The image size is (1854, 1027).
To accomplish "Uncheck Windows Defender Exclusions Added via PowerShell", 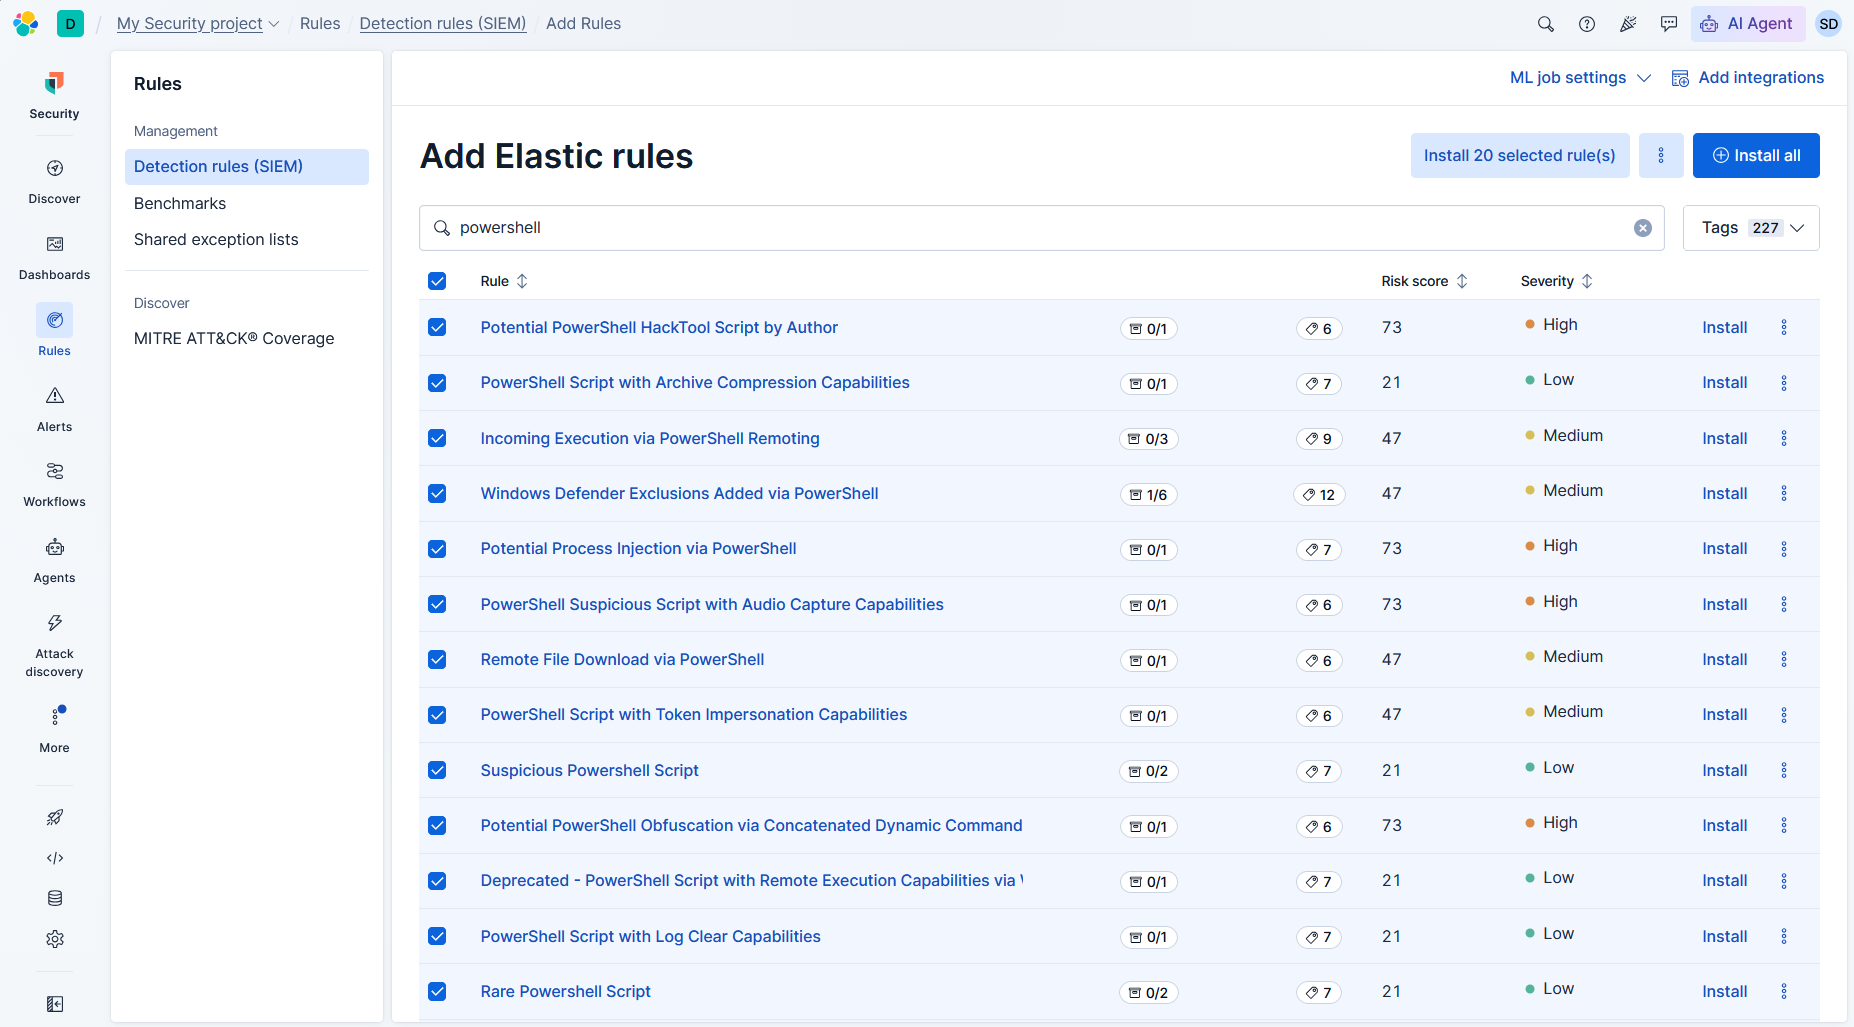I will click(437, 493).
